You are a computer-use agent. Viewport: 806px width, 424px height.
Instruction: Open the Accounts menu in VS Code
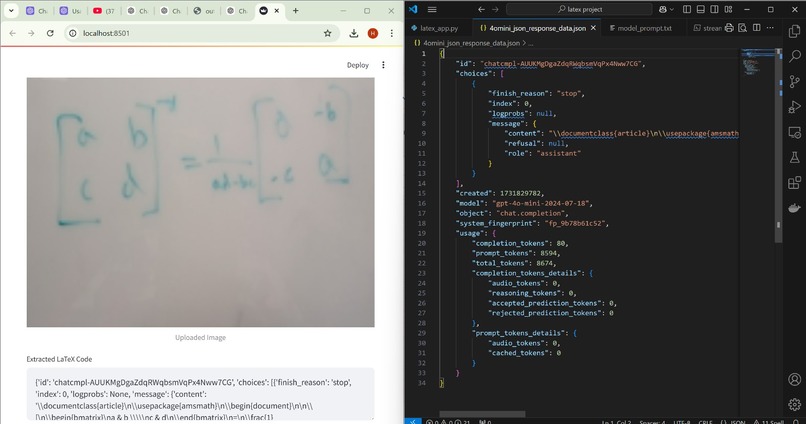click(x=794, y=379)
